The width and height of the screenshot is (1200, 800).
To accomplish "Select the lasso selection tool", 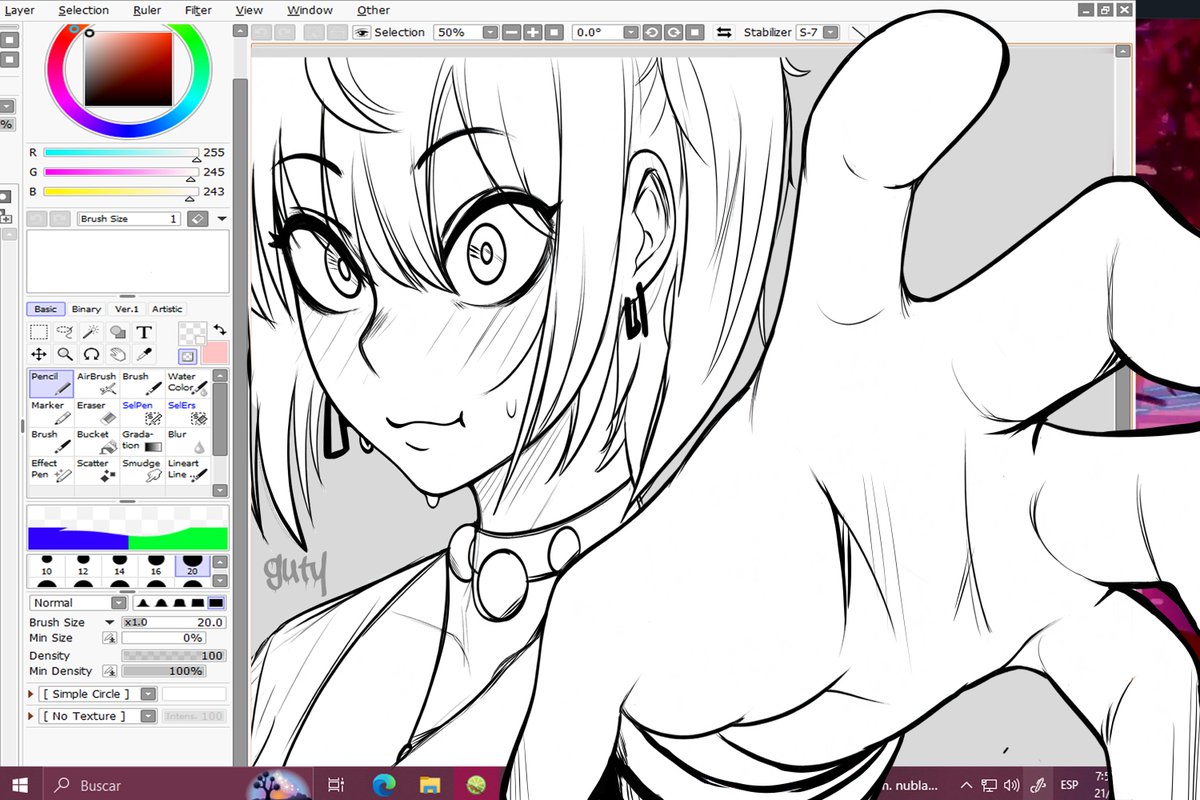I will tap(65, 332).
